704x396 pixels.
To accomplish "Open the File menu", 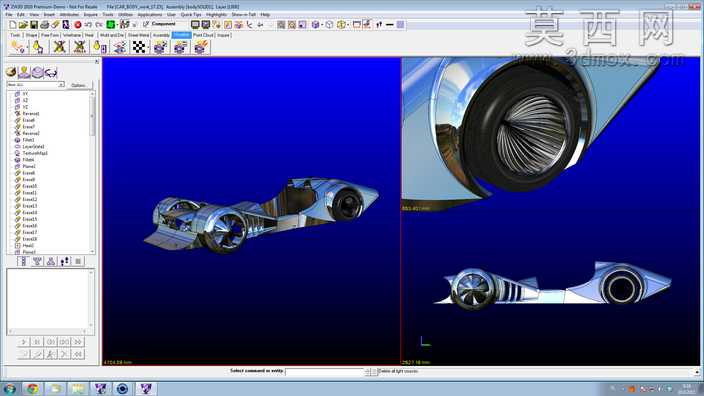I will tap(9, 15).
